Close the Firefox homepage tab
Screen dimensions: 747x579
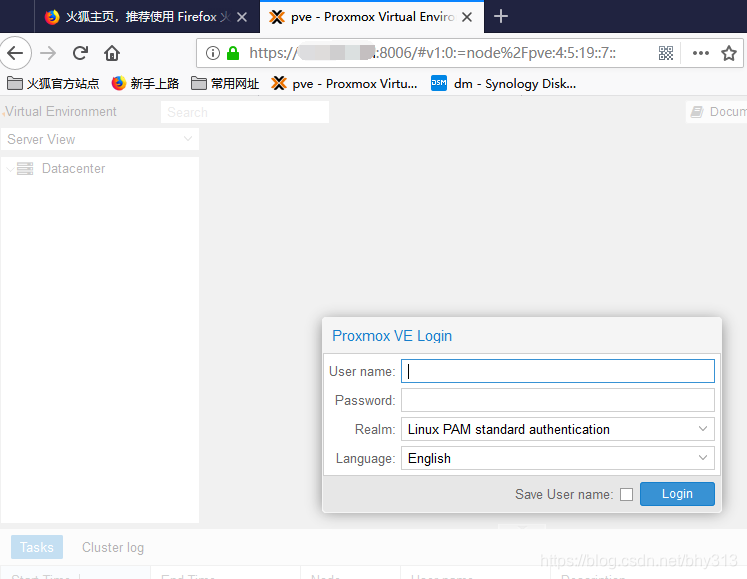pyautogui.click(x=242, y=17)
